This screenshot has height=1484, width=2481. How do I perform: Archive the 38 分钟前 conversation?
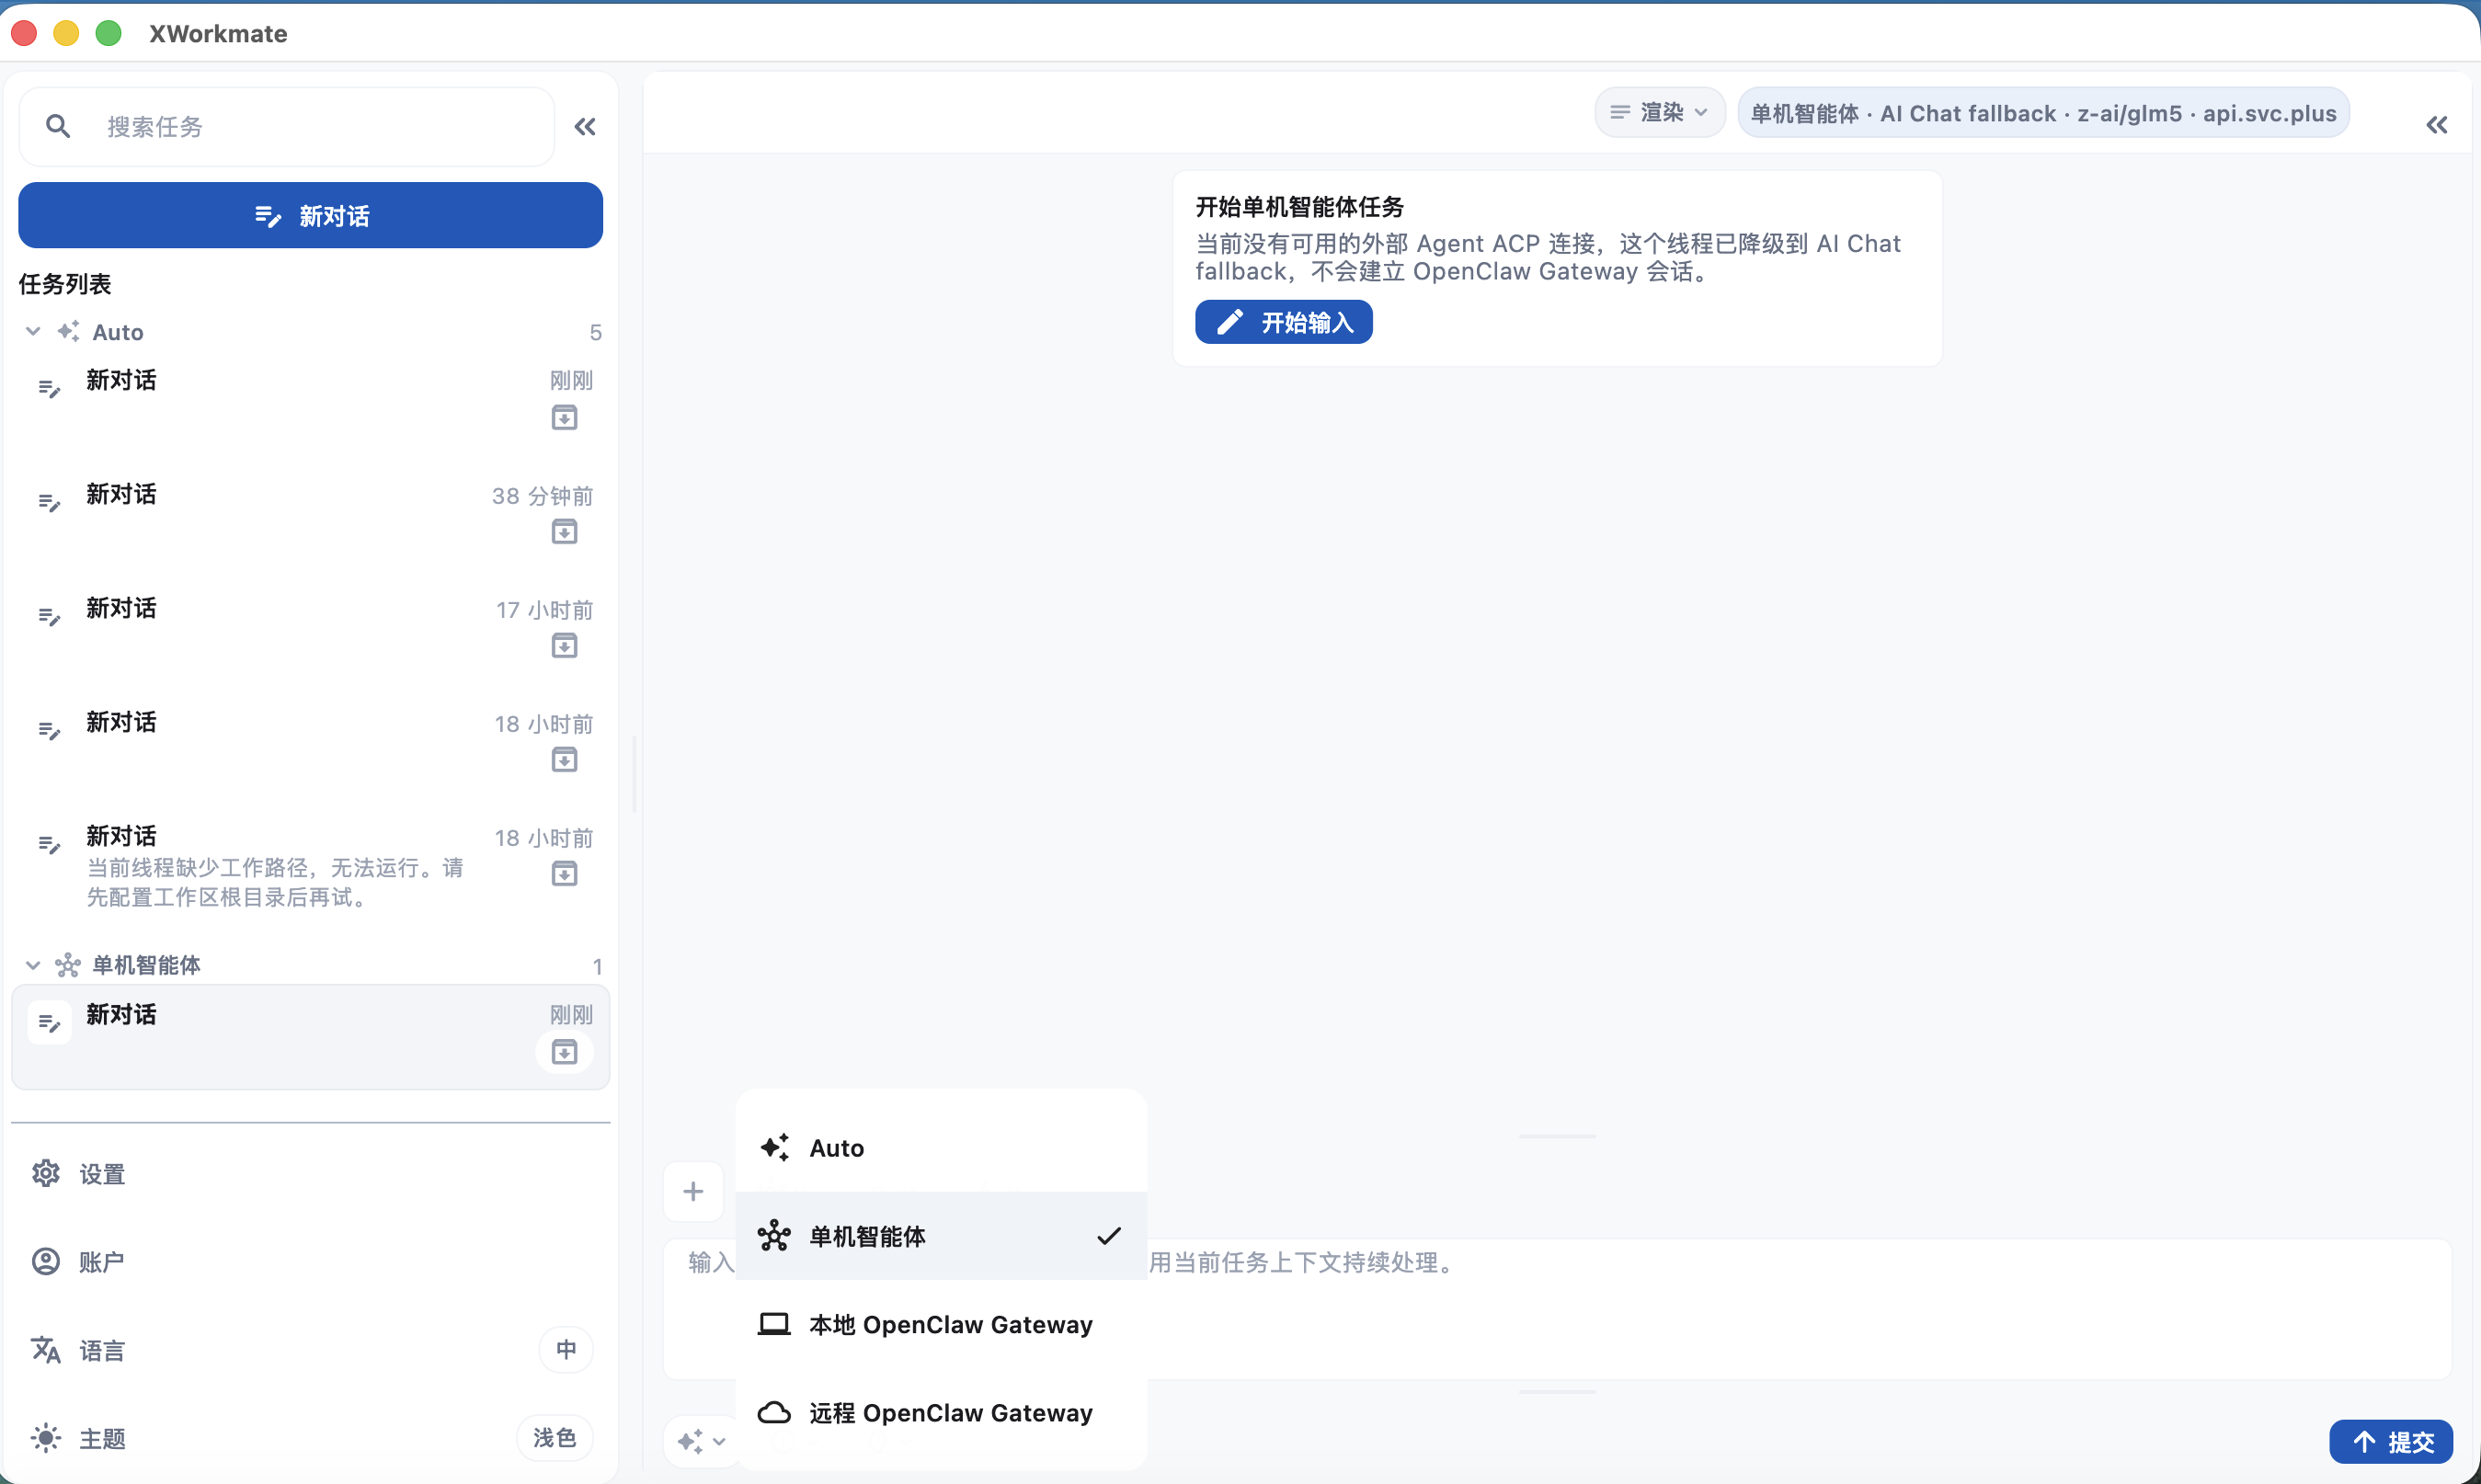click(564, 531)
